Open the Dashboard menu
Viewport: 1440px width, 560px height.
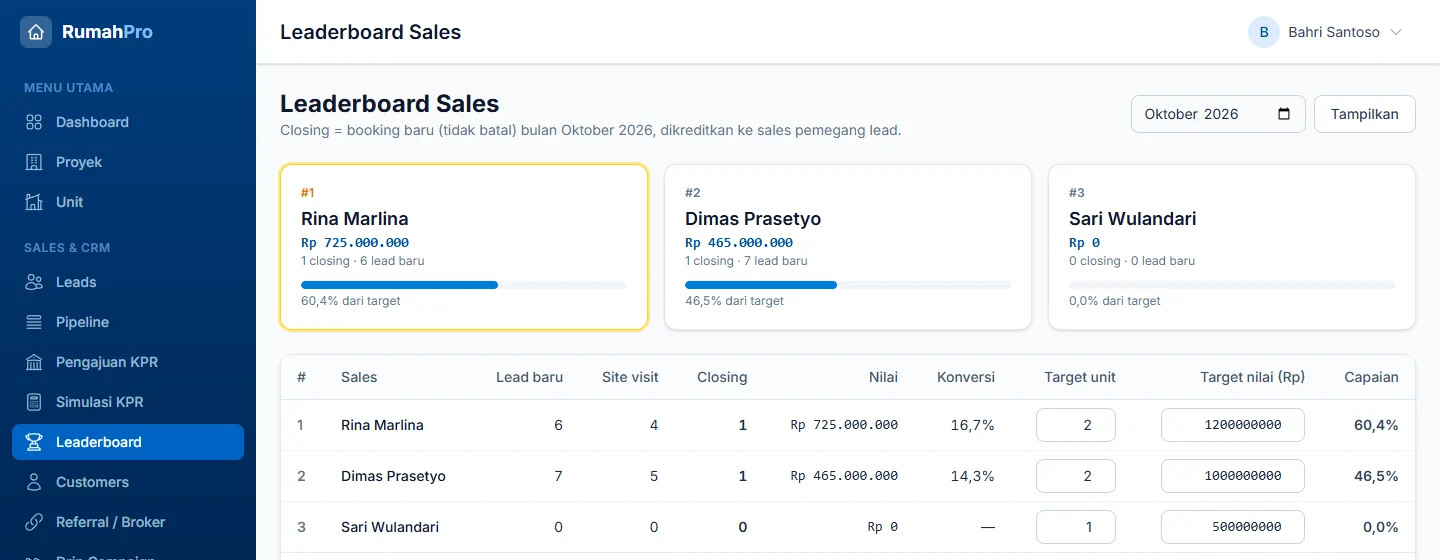pos(128,122)
